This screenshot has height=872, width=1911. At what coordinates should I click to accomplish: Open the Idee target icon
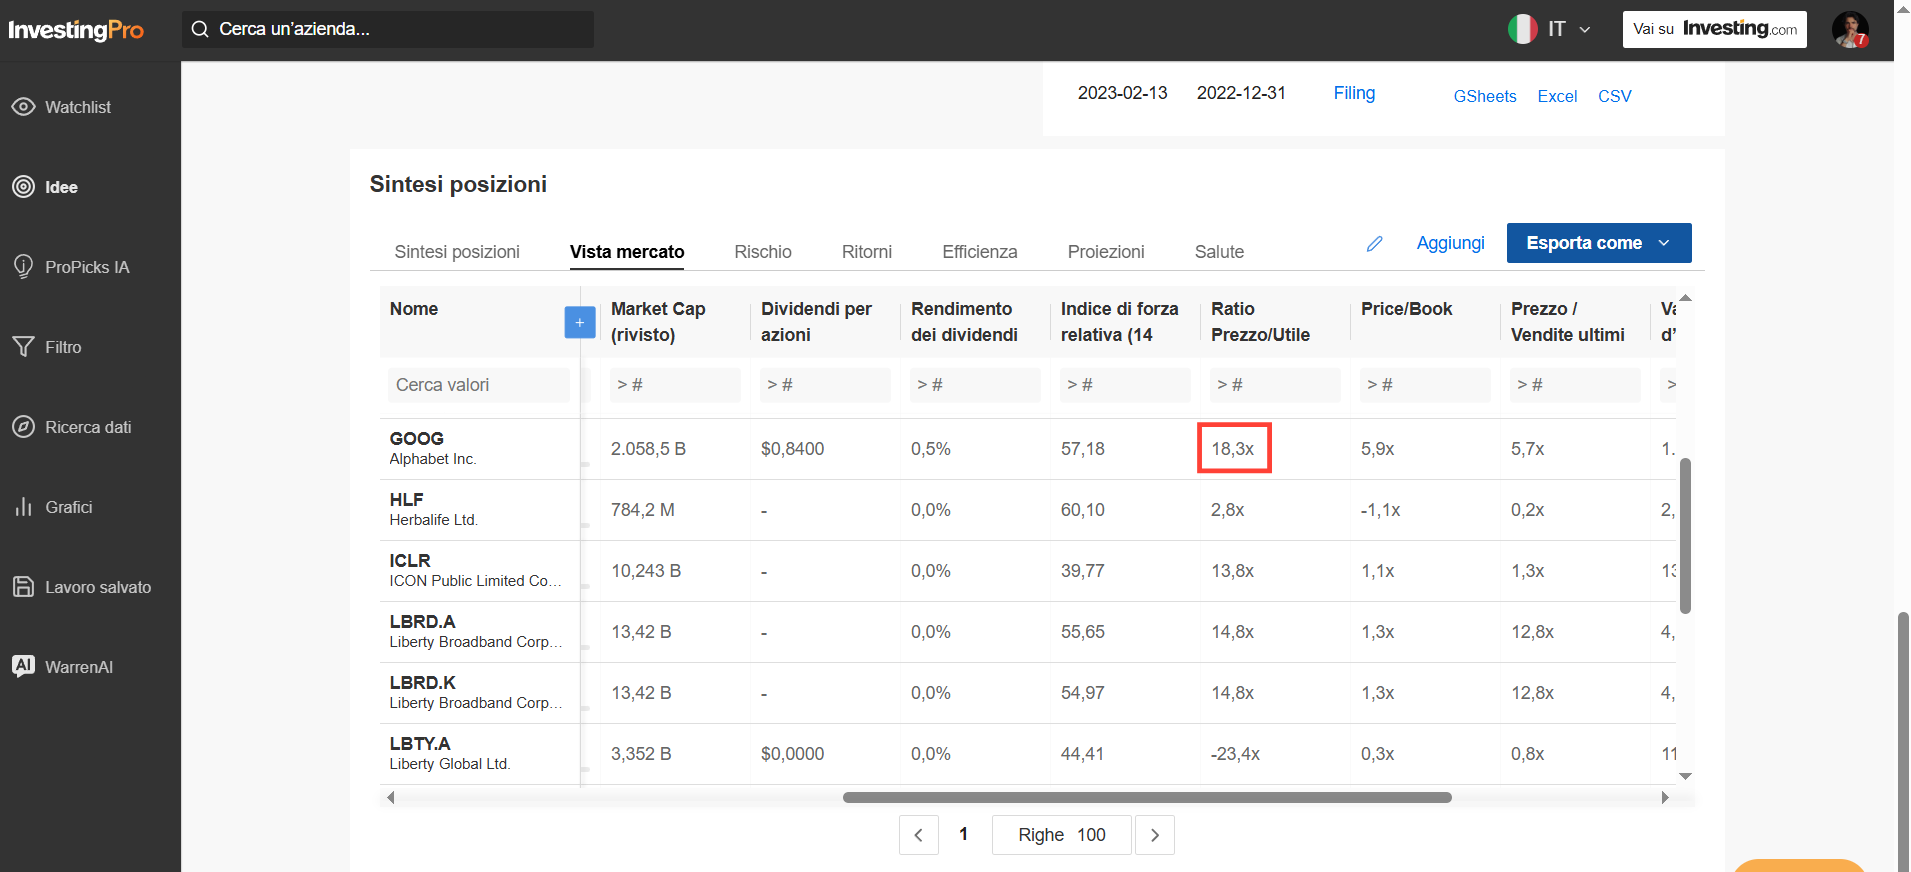(23, 186)
